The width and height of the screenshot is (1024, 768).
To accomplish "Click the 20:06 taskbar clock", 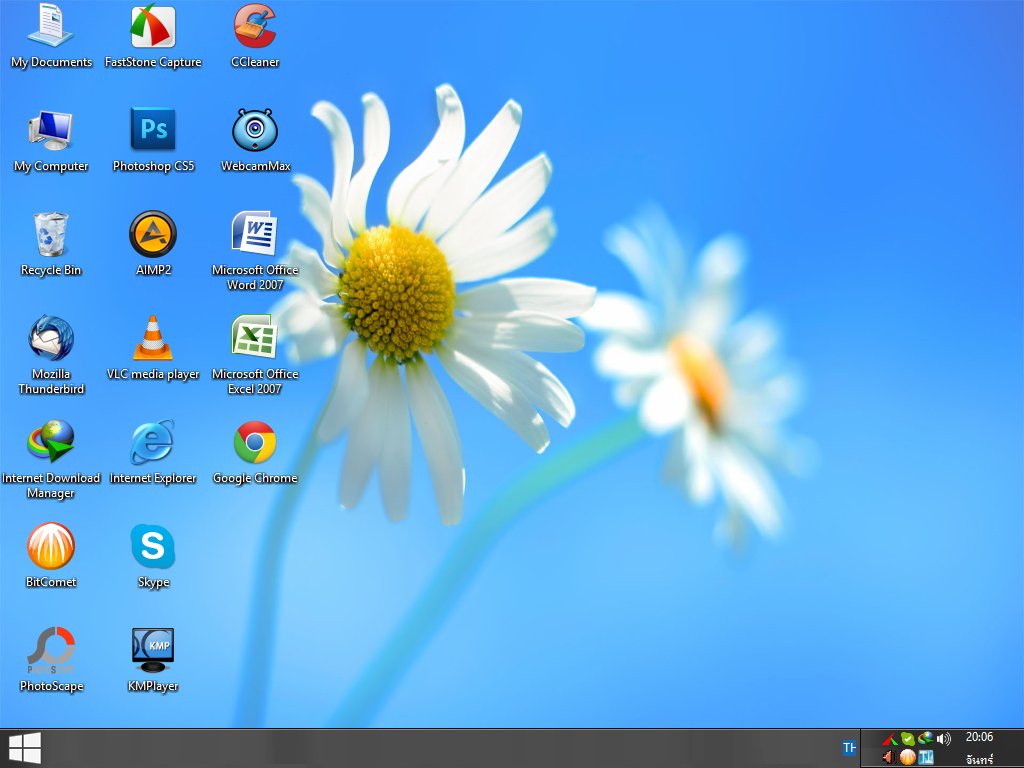I will click(x=979, y=737).
